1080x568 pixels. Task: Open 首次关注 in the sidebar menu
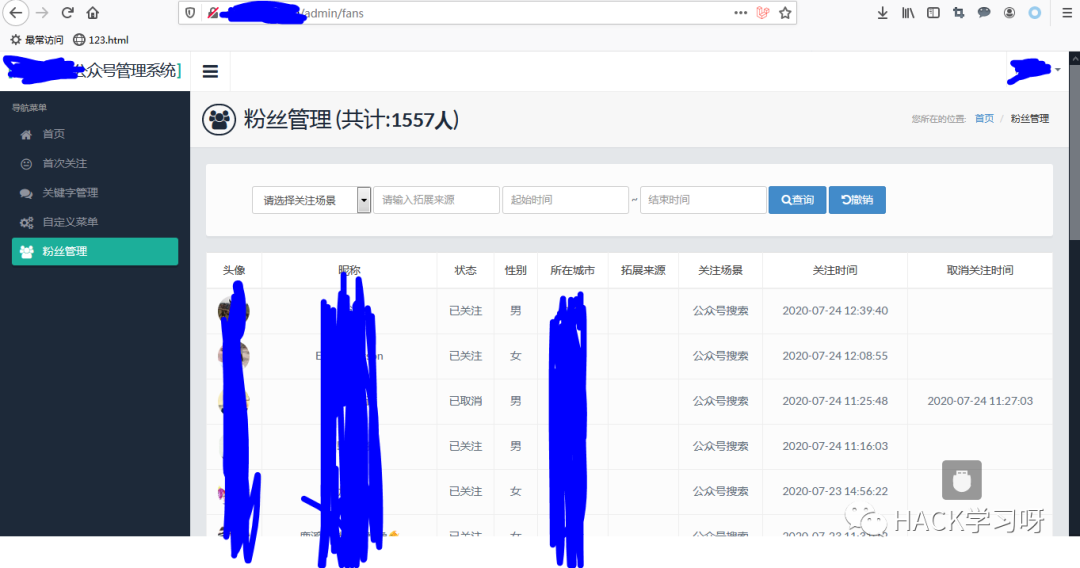click(x=65, y=163)
